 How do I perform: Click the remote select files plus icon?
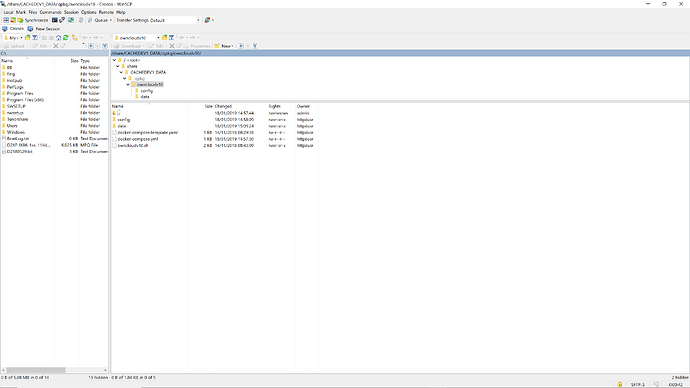coord(241,46)
